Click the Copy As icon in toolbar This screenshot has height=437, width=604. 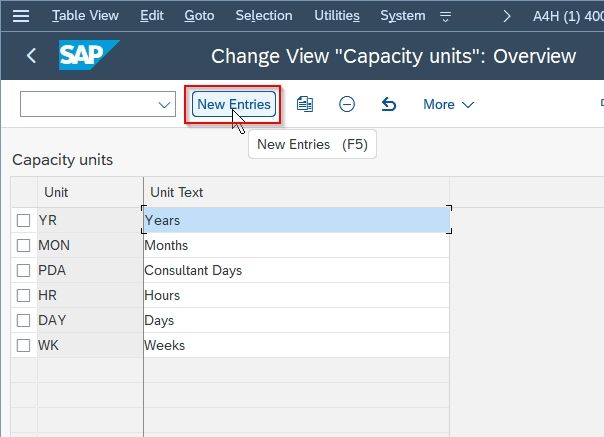(x=305, y=104)
